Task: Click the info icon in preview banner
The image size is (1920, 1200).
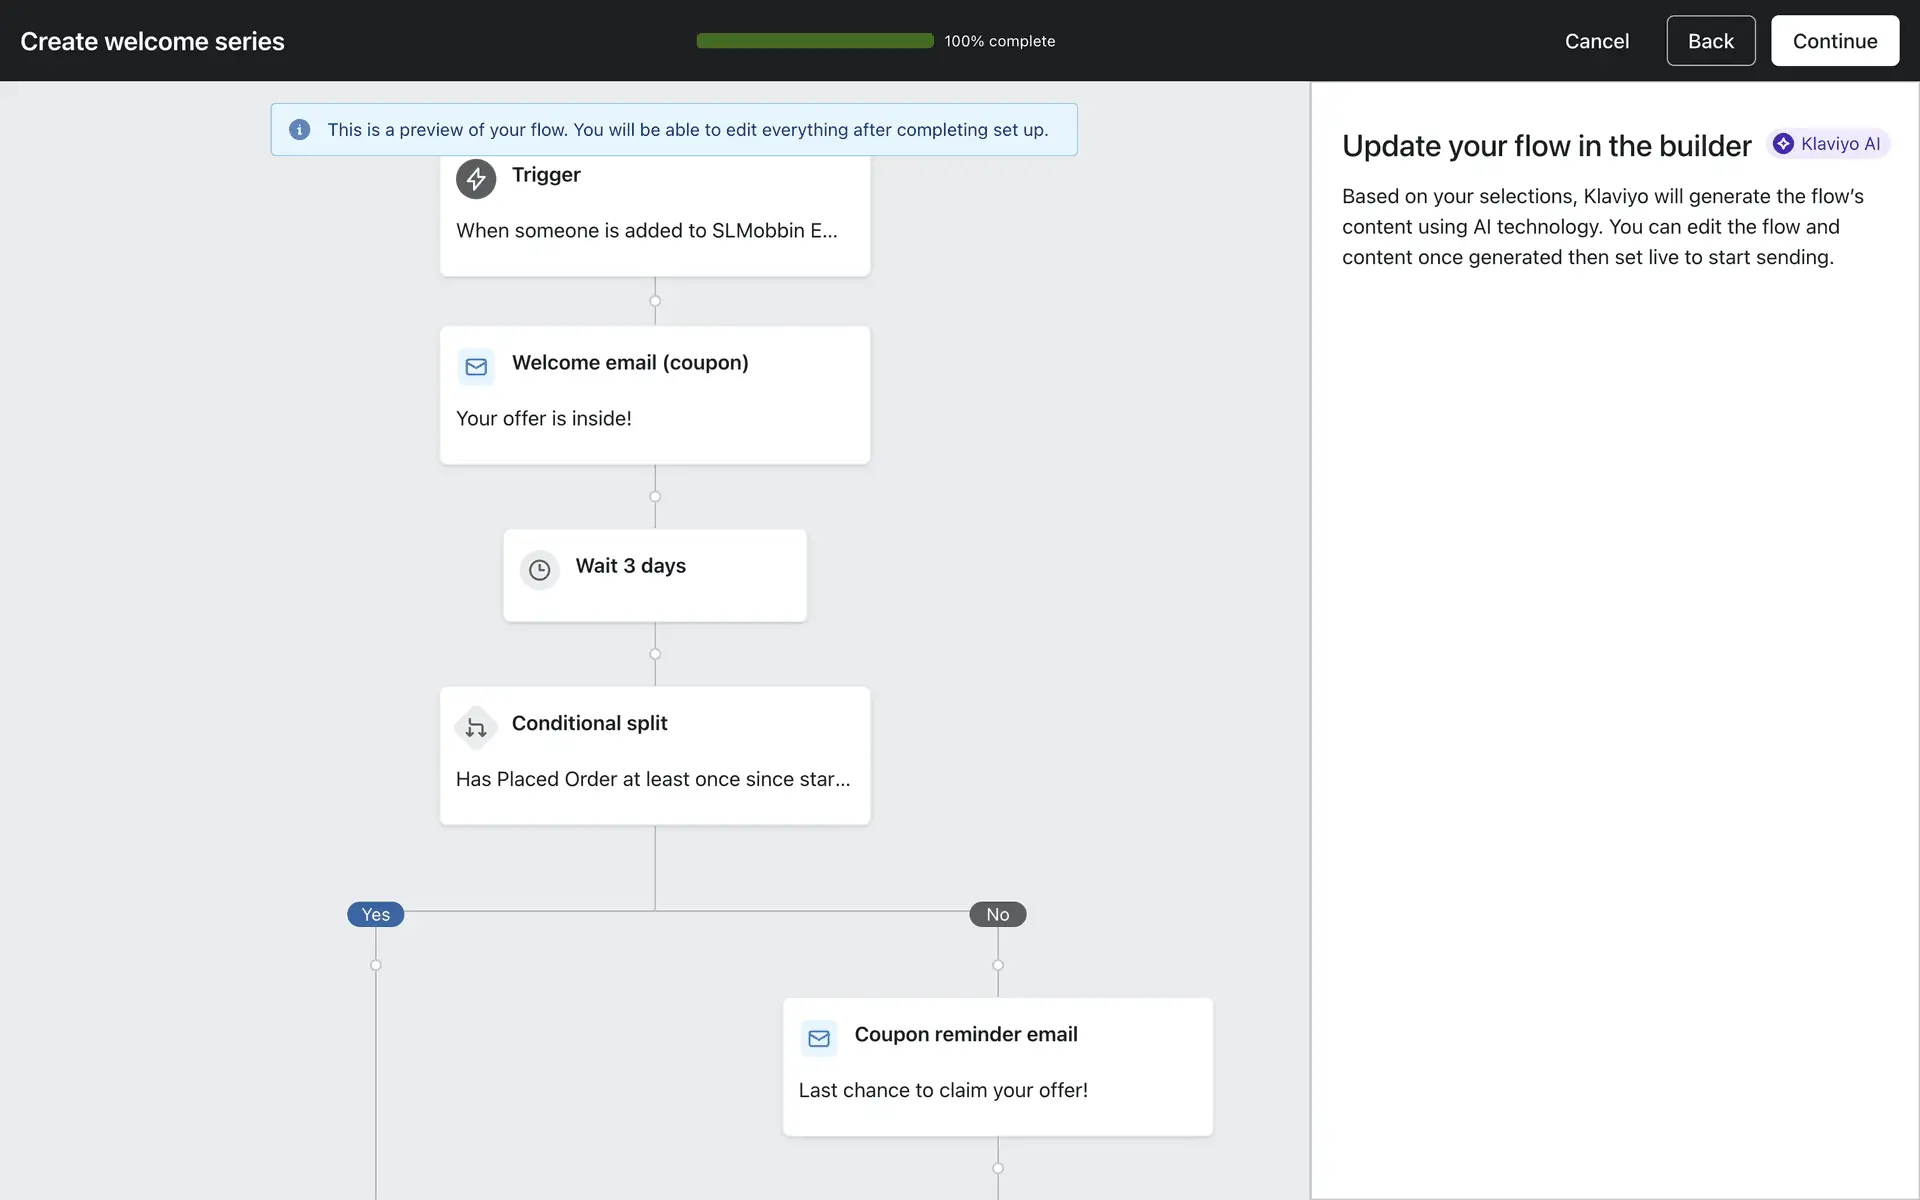Action: pos(299,130)
